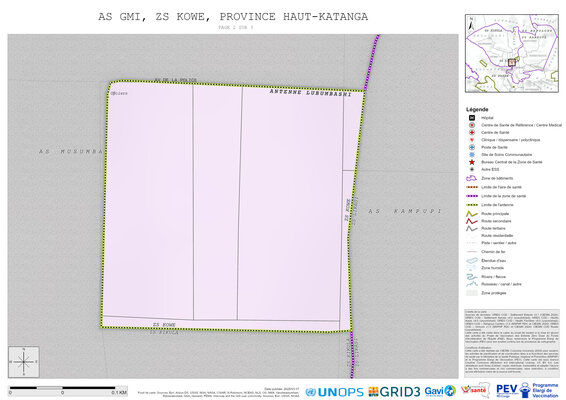Viewport: 566px width, 400px height.
Task: Click the 'Légende' heading
Action: (477, 109)
